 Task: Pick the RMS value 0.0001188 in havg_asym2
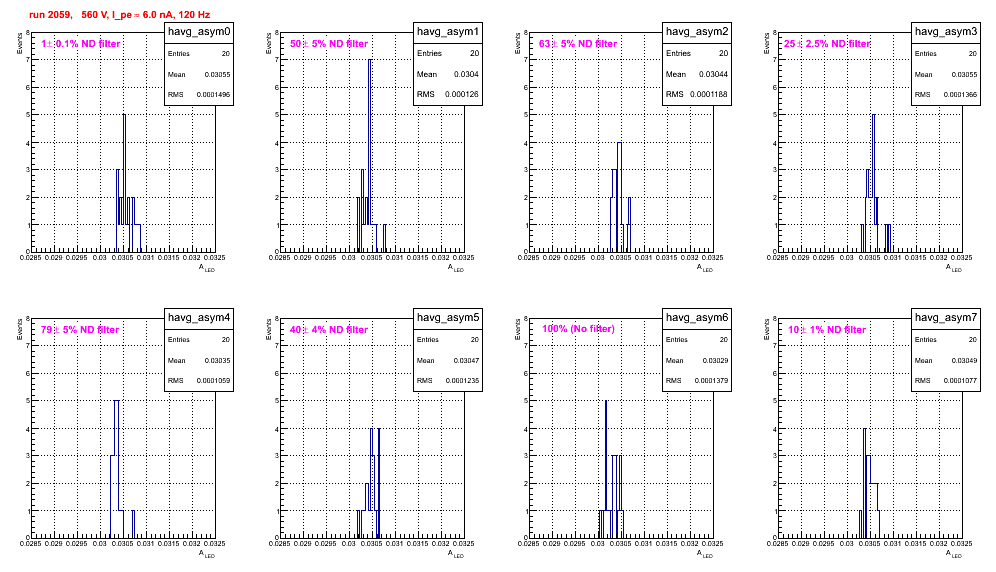pos(709,95)
